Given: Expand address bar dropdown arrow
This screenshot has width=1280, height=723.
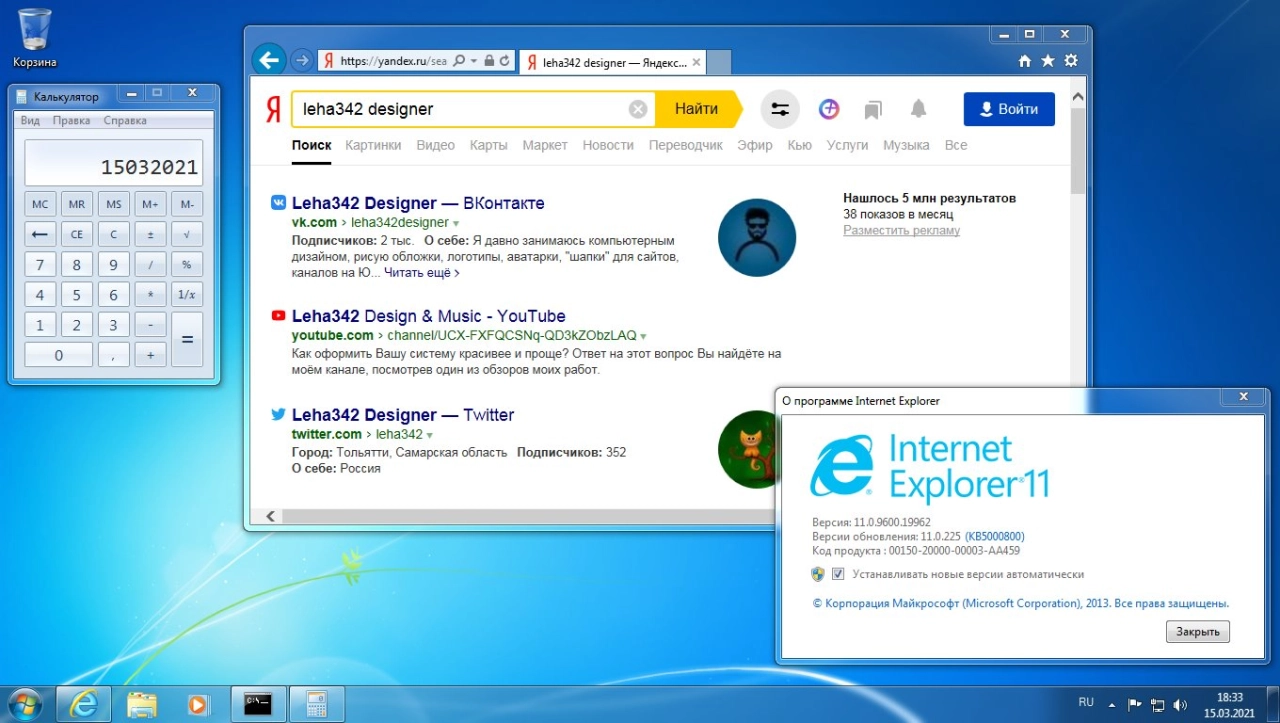Looking at the screenshot, I should (474, 61).
